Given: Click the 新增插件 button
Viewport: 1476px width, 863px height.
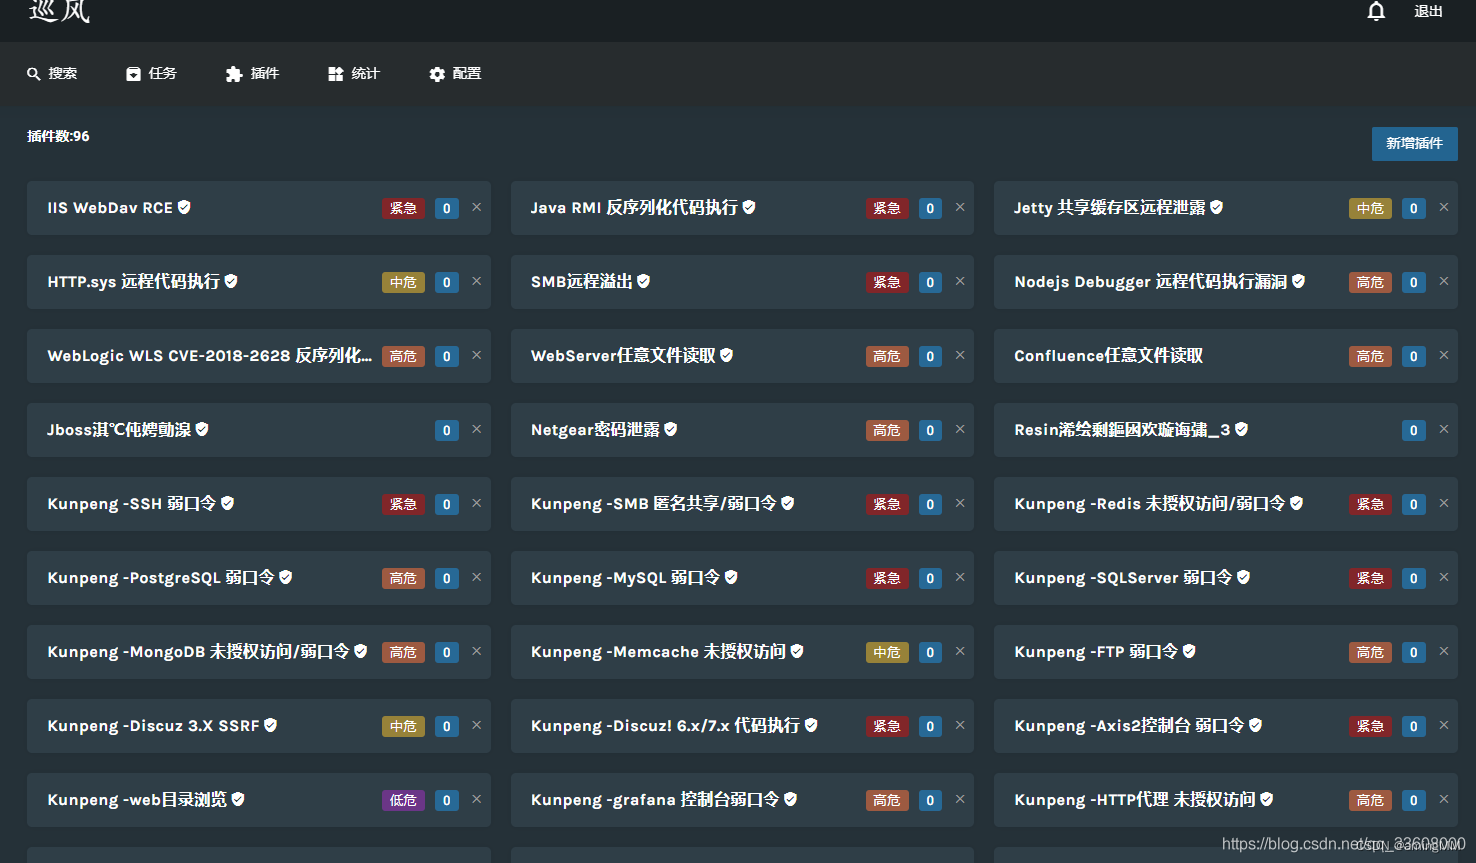Looking at the screenshot, I should point(1414,143).
